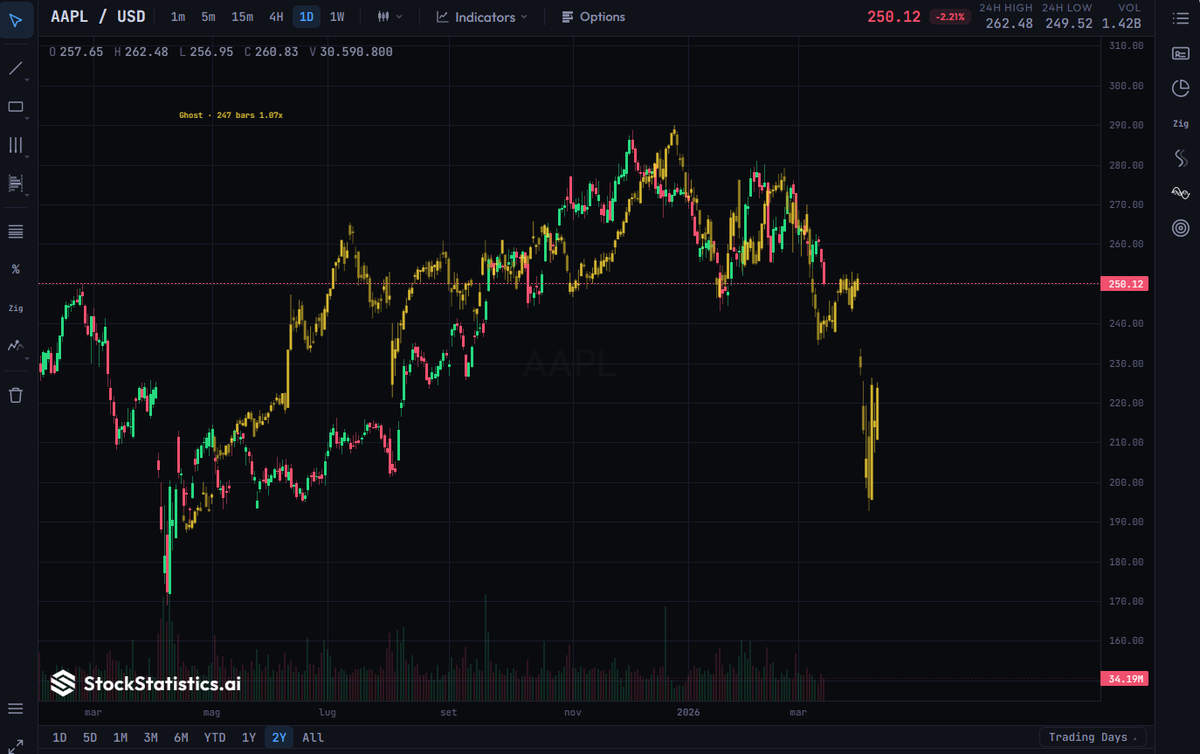Click the 24H LOW 249.52 value
The height and width of the screenshot is (754, 1200).
click(x=1069, y=23)
